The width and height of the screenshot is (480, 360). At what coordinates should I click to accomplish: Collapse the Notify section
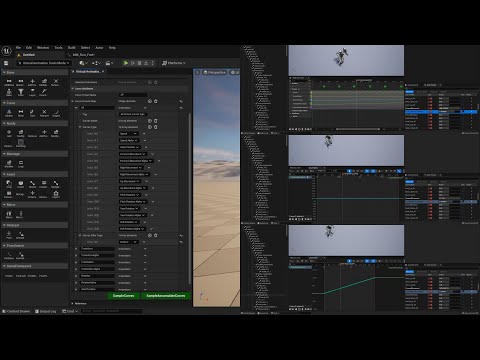(x=4, y=123)
